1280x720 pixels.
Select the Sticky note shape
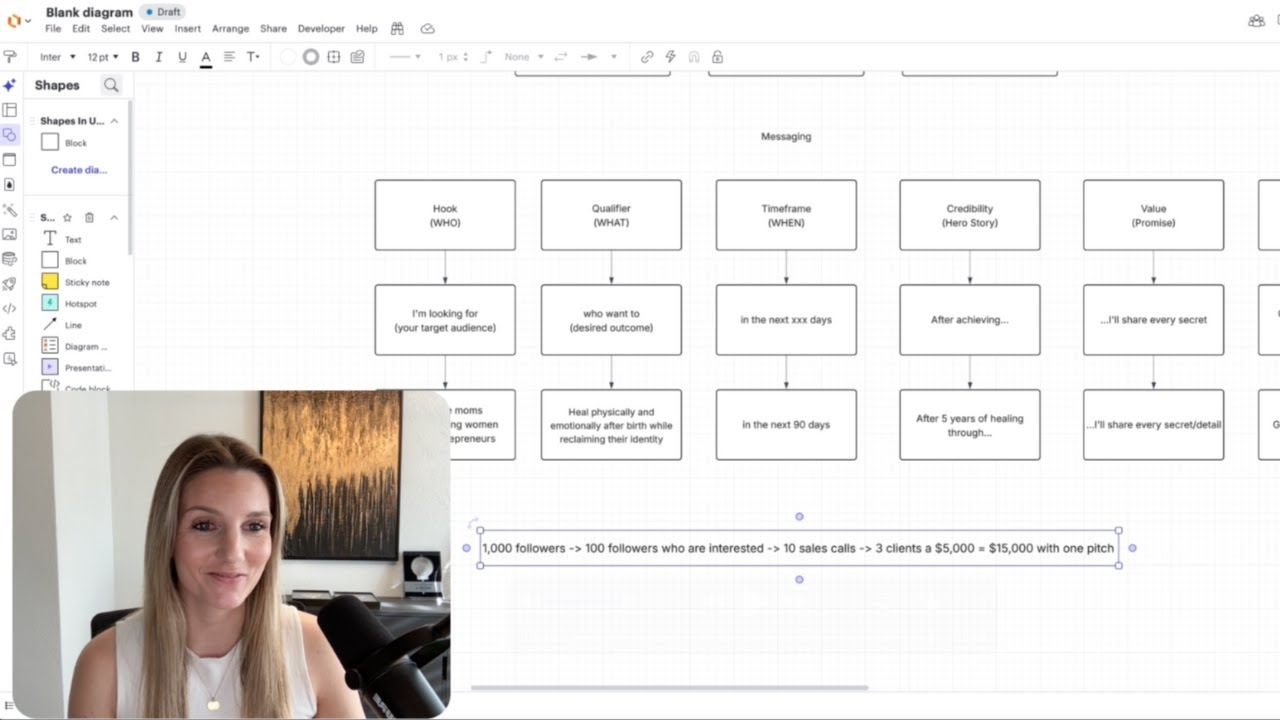coord(75,282)
